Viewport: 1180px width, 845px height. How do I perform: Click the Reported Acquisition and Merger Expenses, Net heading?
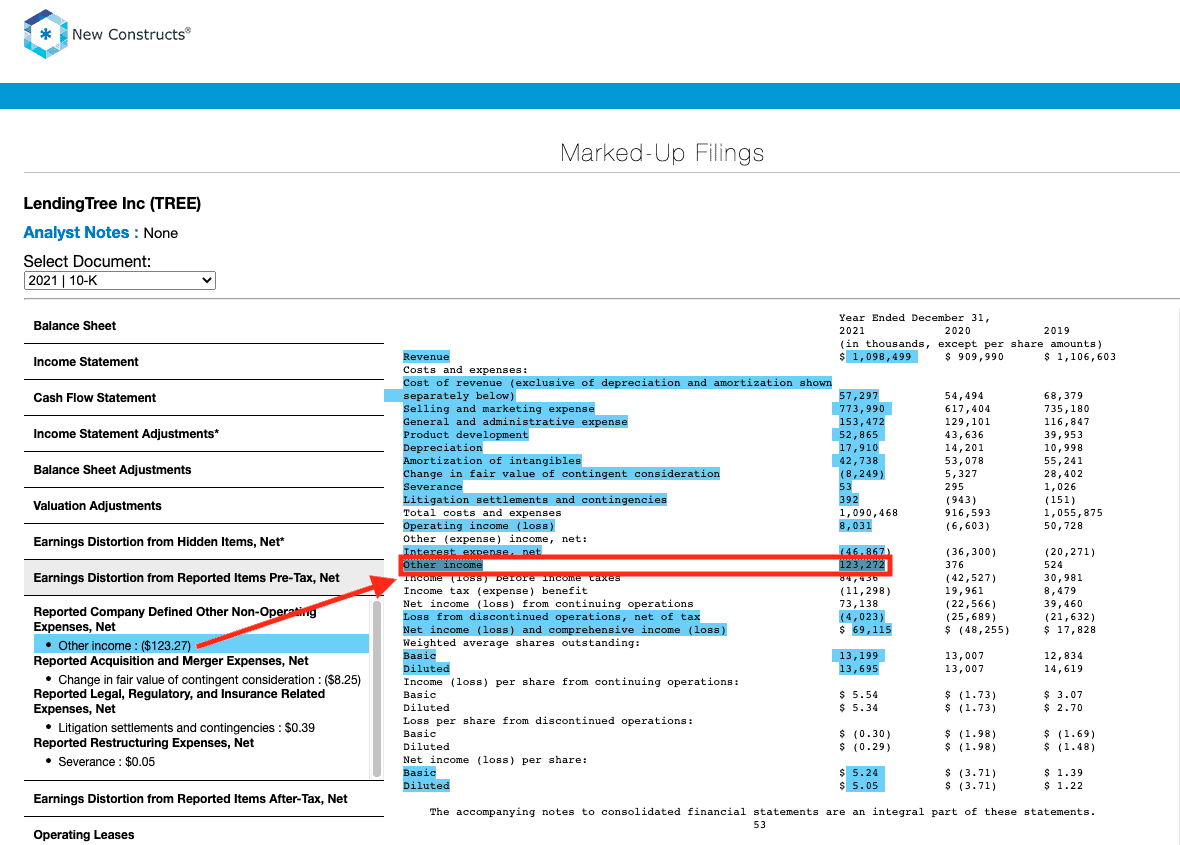coord(171,661)
